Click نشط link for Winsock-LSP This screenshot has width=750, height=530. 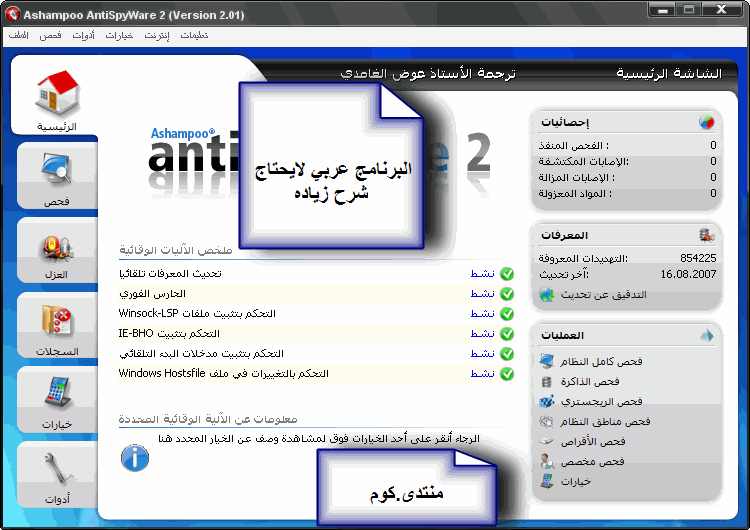pyautogui.click(x=483, y=314)
